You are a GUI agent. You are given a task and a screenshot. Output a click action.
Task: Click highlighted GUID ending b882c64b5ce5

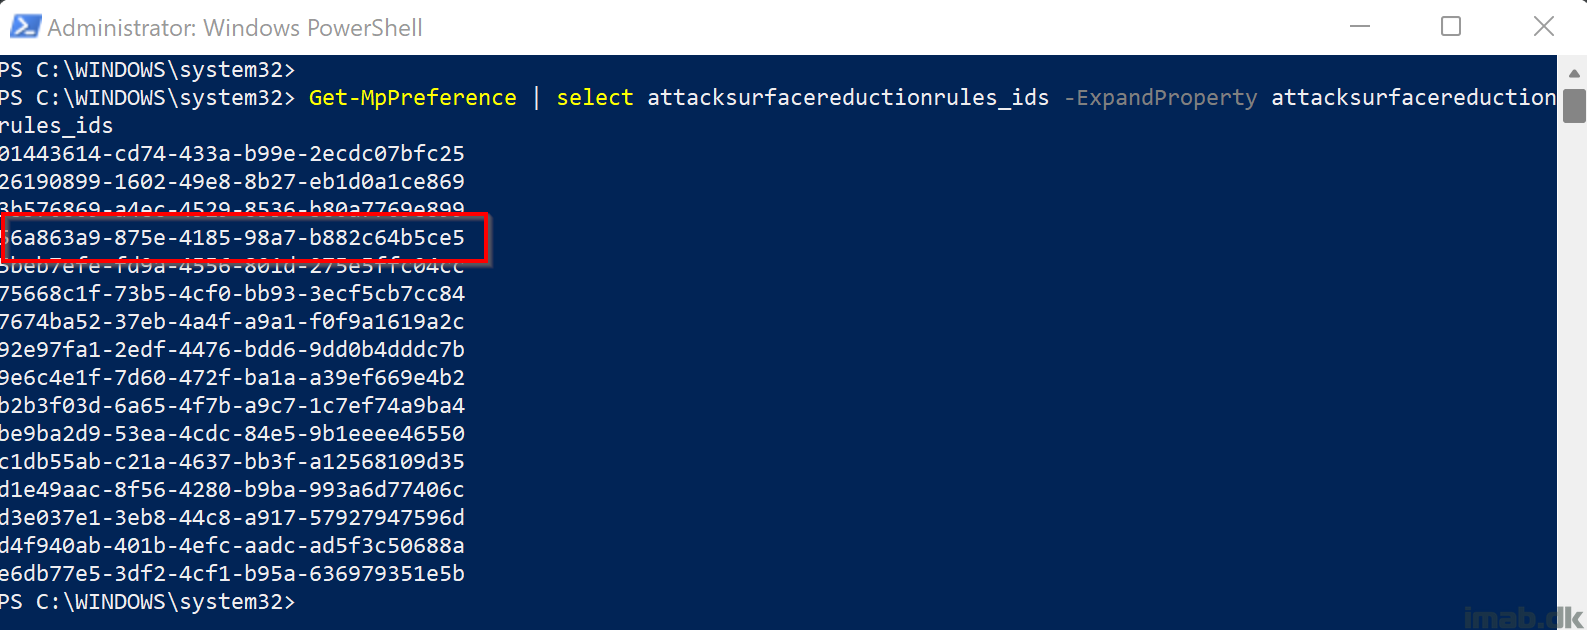tap(233, 238)
